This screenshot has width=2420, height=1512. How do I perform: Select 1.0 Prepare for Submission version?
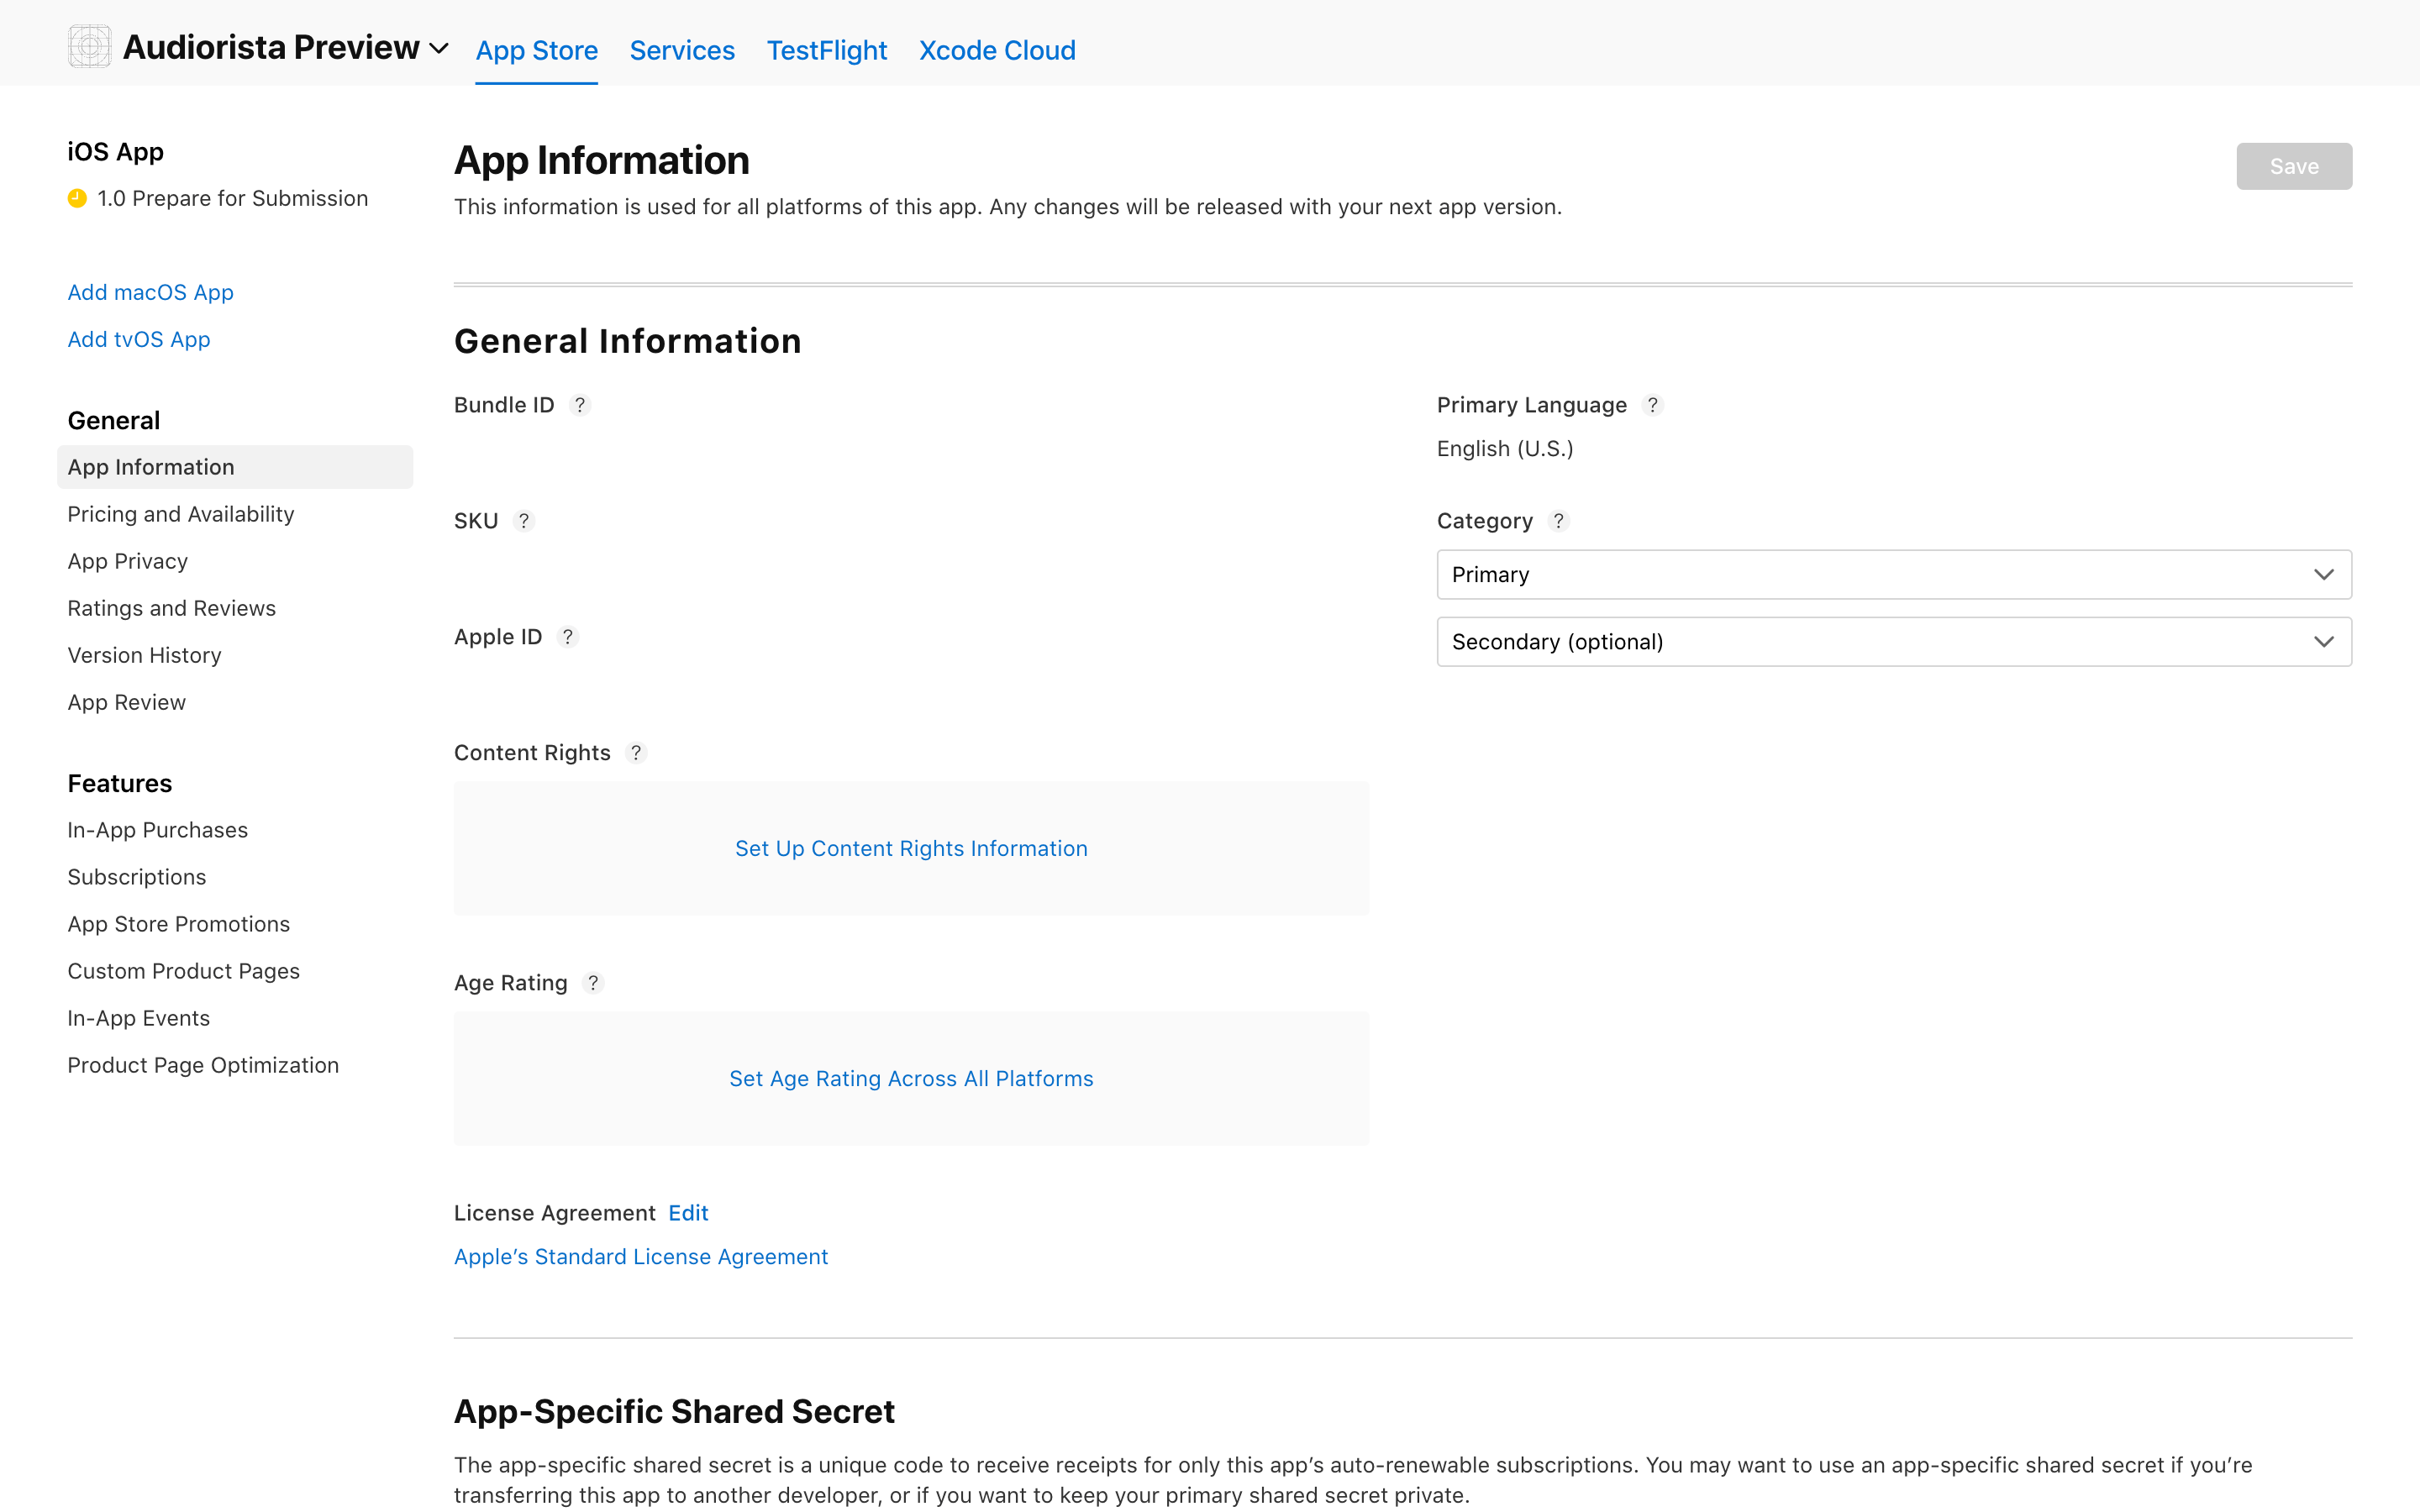pyautogui.click(x=232, y=198)
